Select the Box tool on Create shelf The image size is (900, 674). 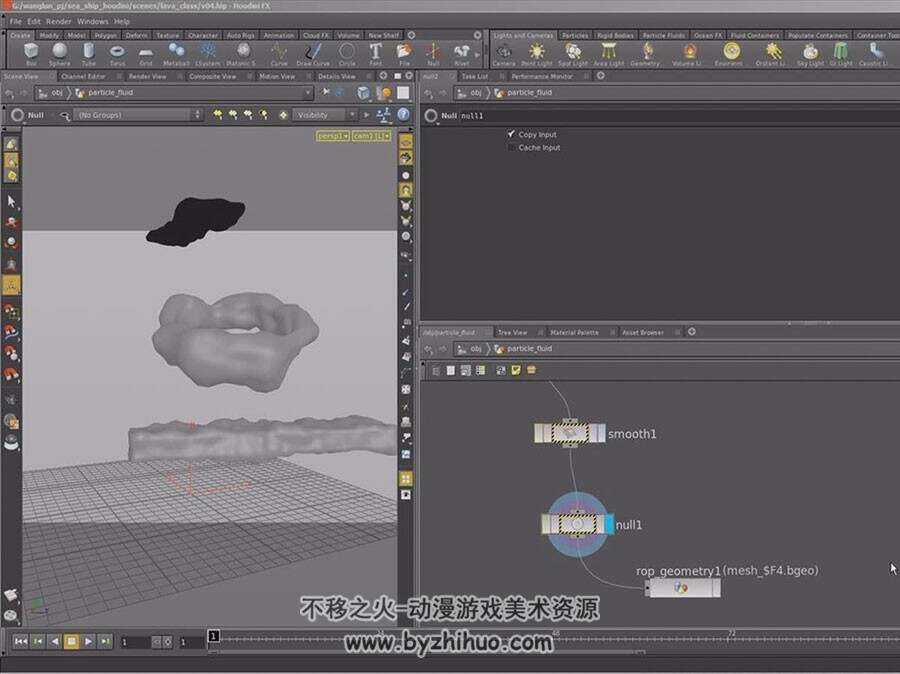[31, 55]
